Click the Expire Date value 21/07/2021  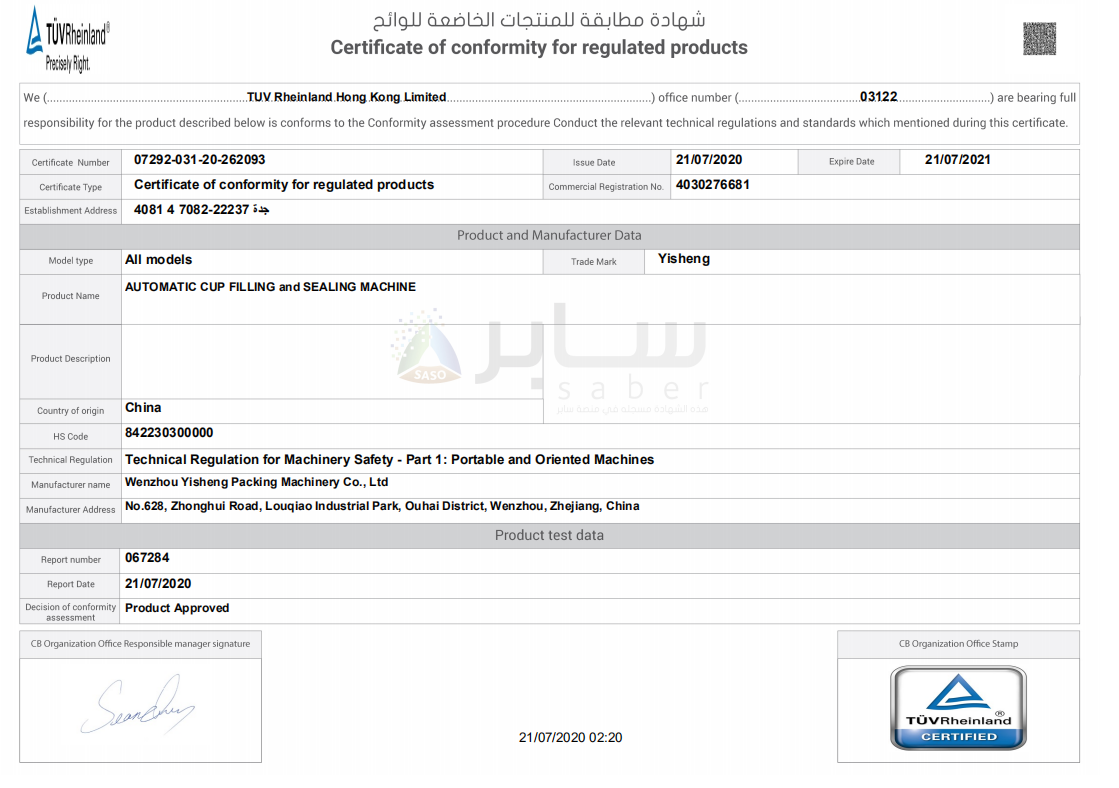[x=958, y=160]
